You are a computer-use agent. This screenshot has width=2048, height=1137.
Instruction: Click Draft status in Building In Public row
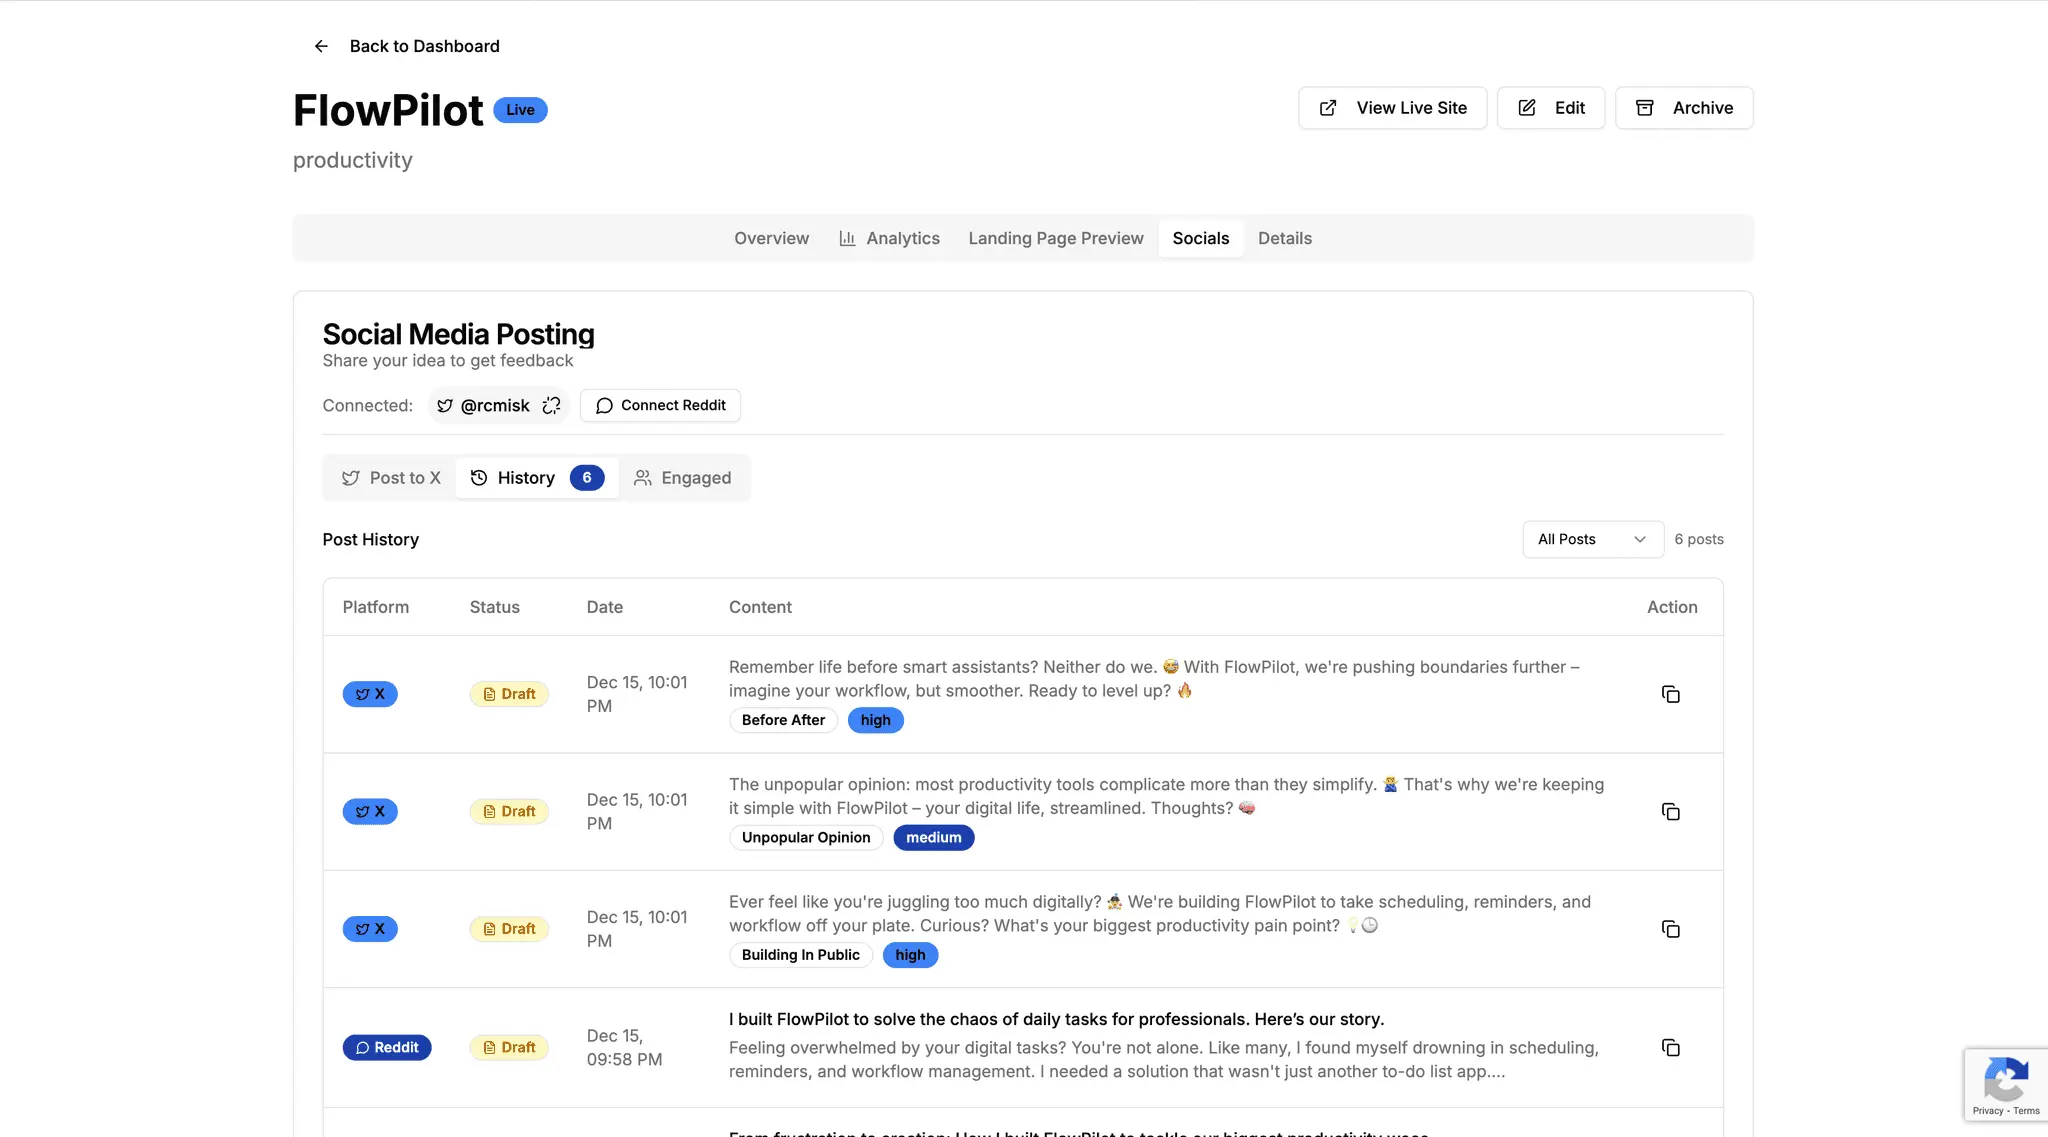point(509,929)
